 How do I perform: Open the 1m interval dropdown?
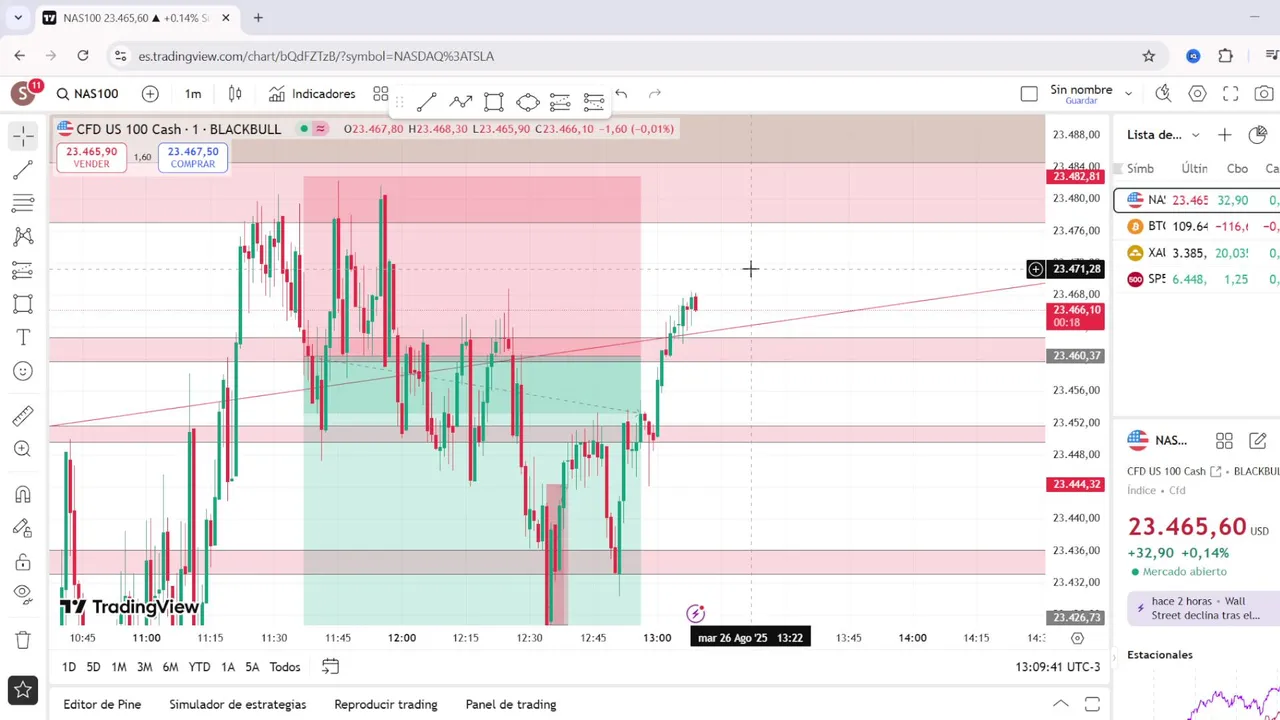click(193, 94)
